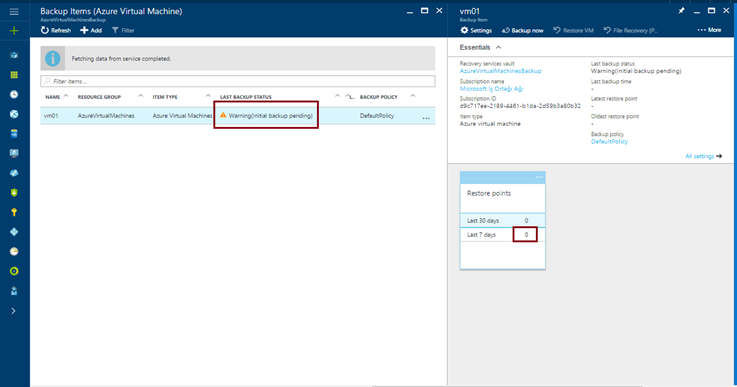Focus the Filter items search box
This screenshot has height=387, width=737.
coord(238,81)
